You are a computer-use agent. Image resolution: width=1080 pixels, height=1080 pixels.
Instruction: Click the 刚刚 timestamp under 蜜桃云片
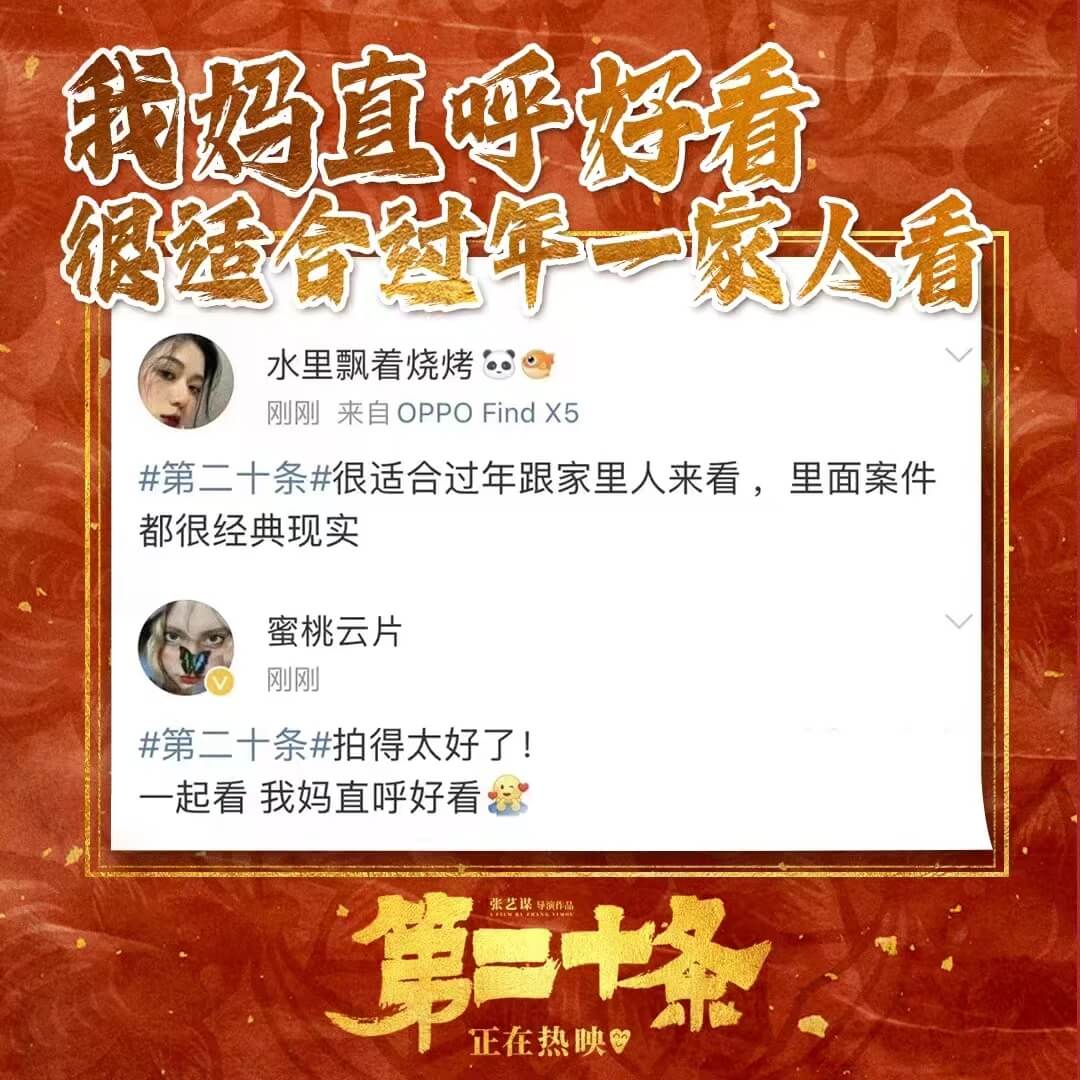pos(293,680)
